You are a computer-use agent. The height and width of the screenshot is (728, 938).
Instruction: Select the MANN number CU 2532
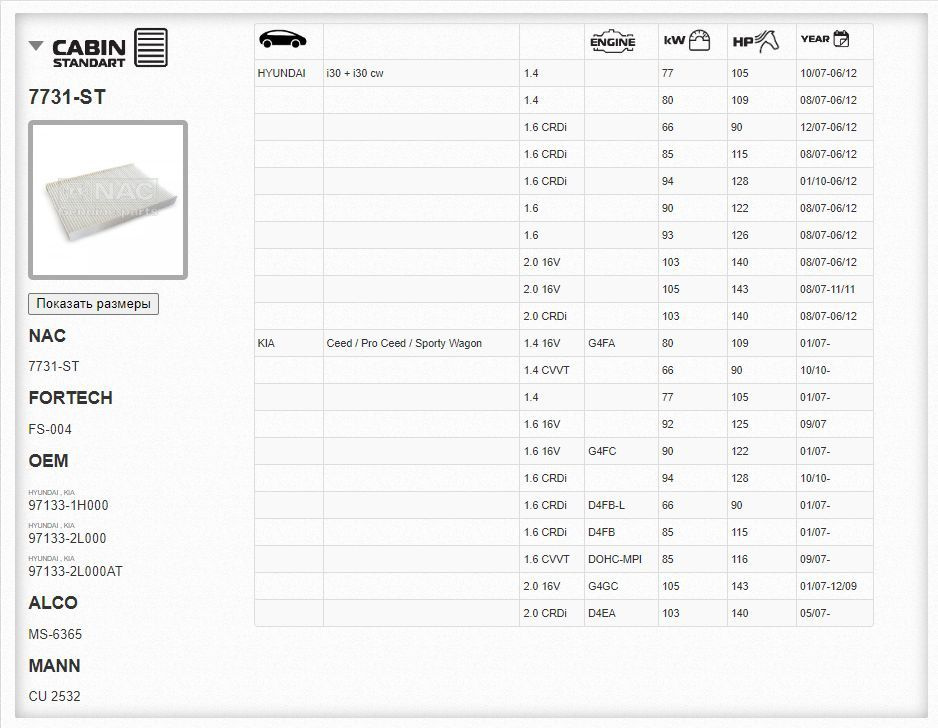point(54,696)
